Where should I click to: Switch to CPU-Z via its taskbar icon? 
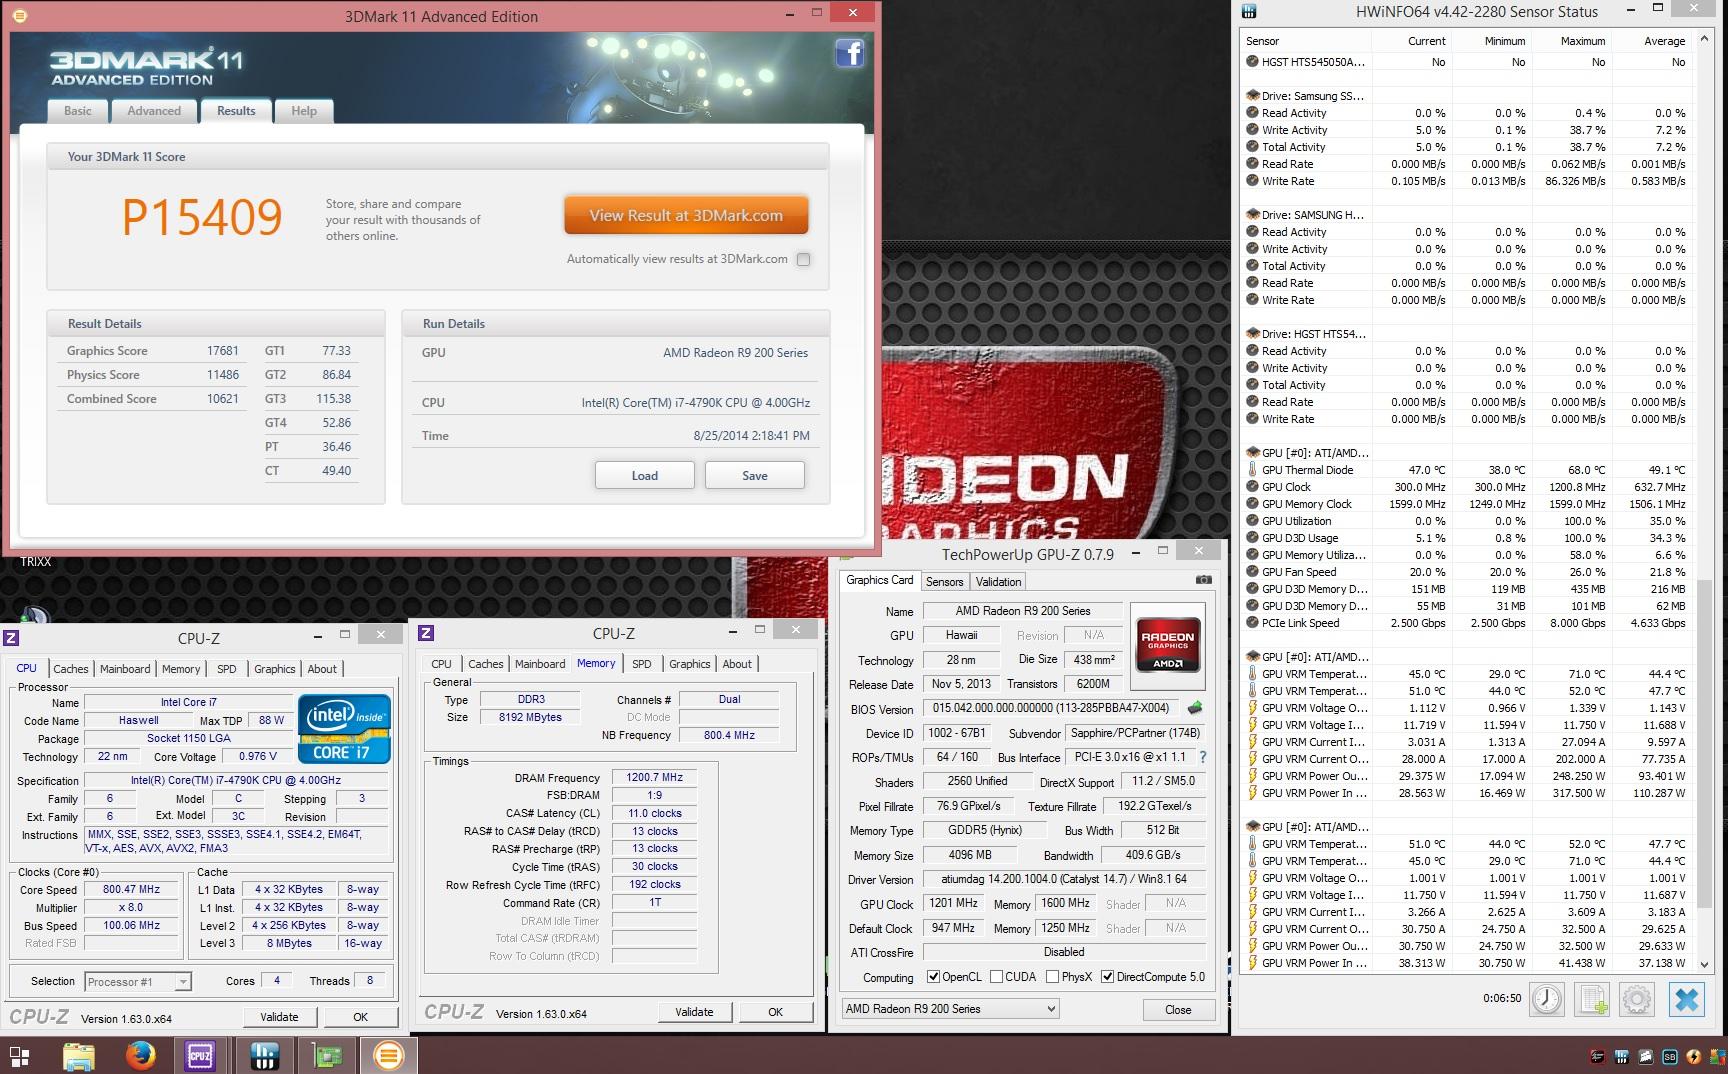coord(200,1056)
